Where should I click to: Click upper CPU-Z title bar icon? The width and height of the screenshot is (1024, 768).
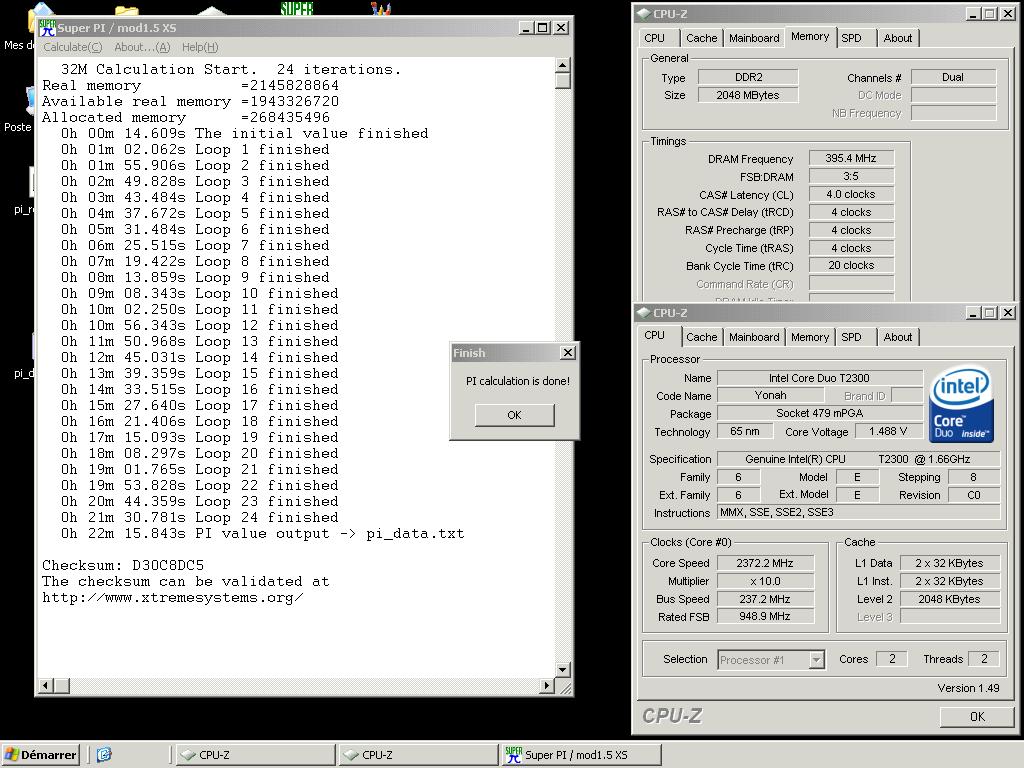644,14
